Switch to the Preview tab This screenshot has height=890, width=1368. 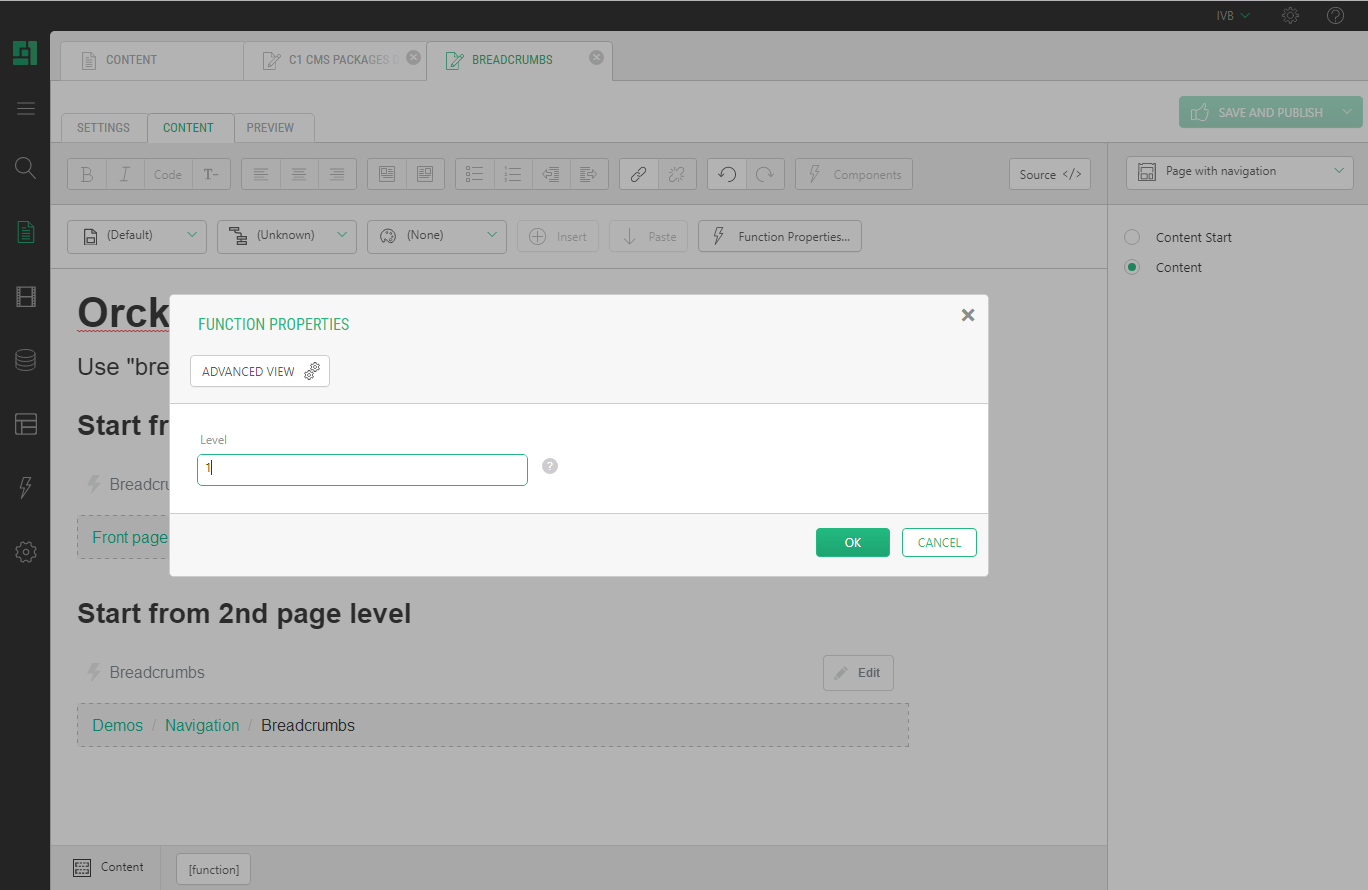[x=270, y=128]
